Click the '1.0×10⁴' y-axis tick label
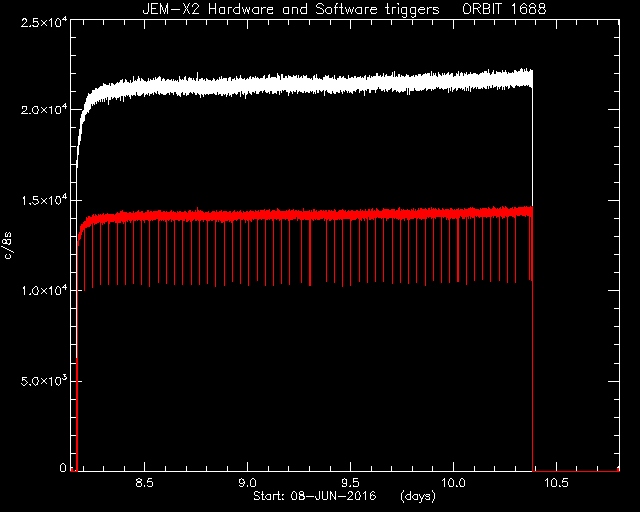 [44, 290]
